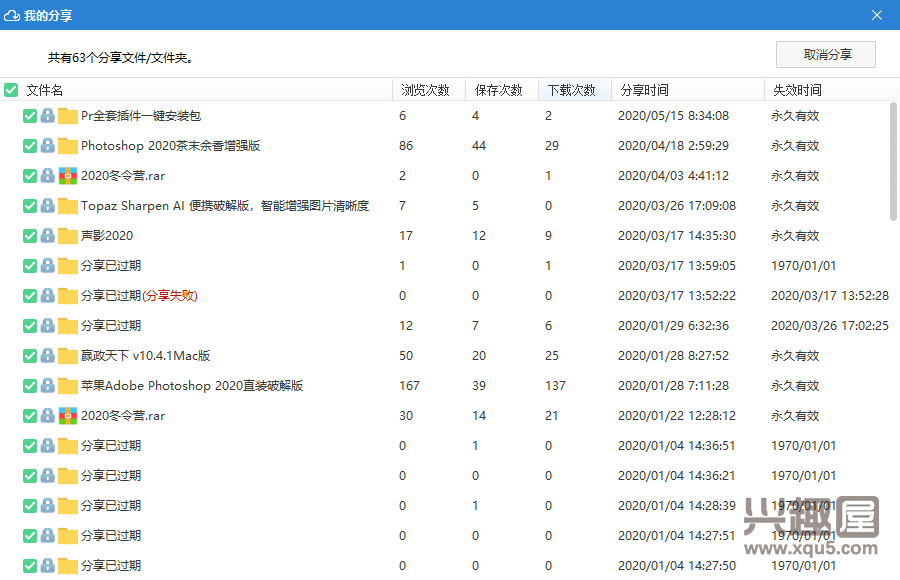Click the lock icon on 声影2020 row
This screenshot has width=900, height=580.
tap(48, 235)
